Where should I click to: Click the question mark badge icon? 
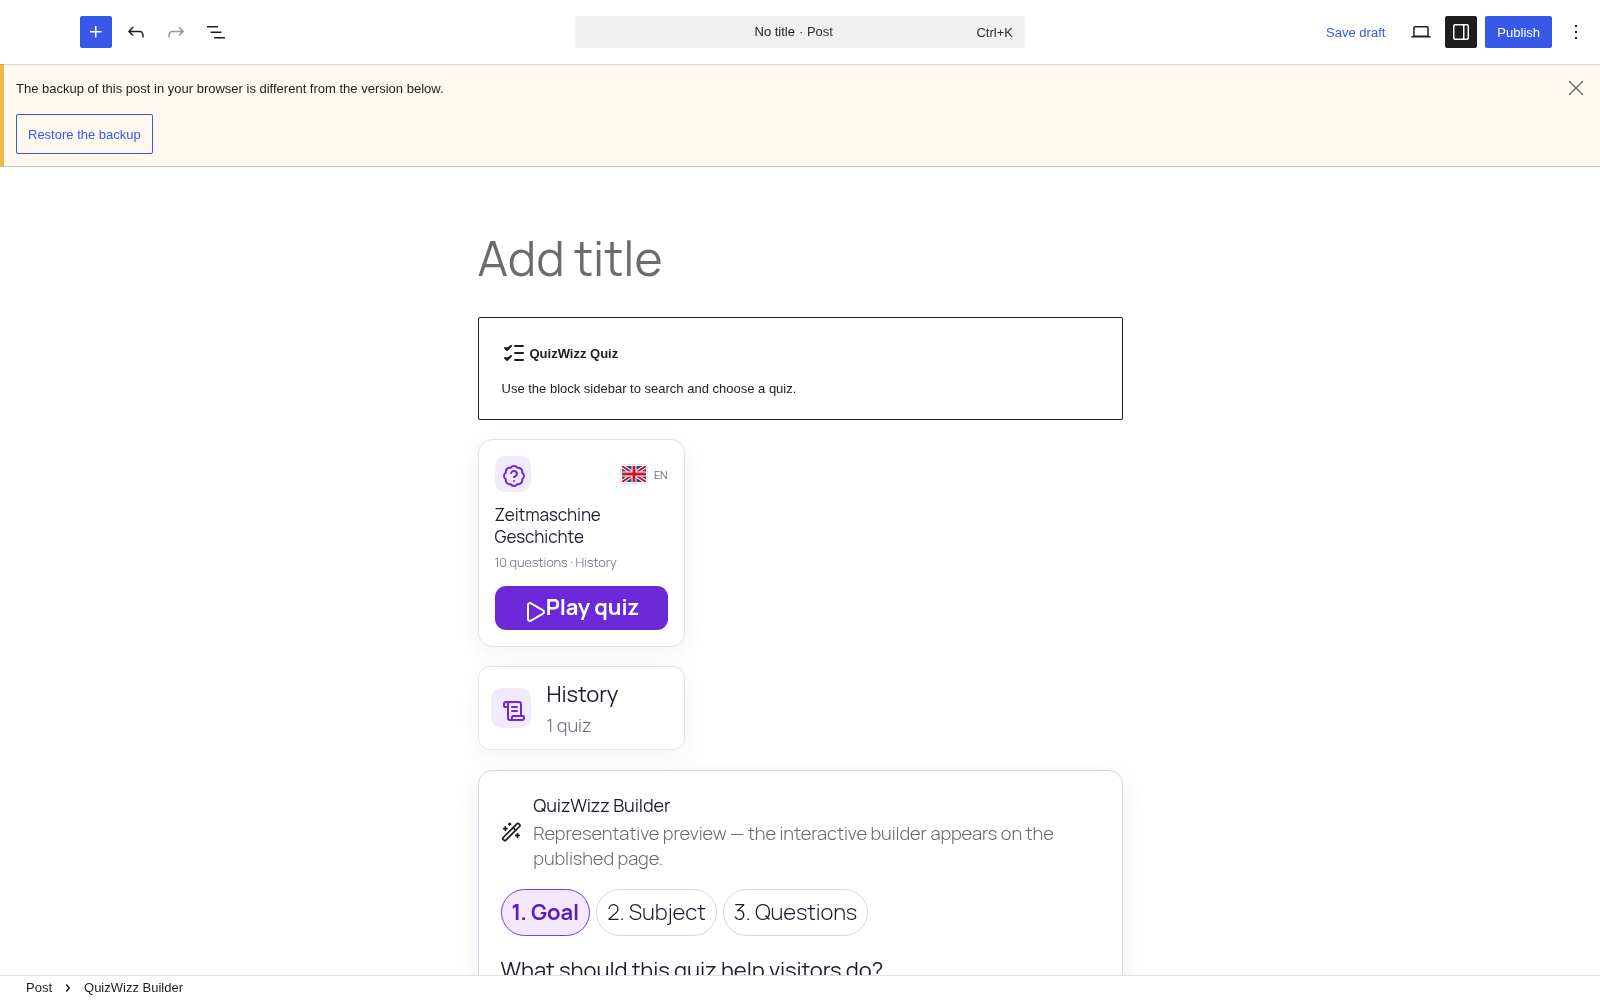click(x=513, y=475)
